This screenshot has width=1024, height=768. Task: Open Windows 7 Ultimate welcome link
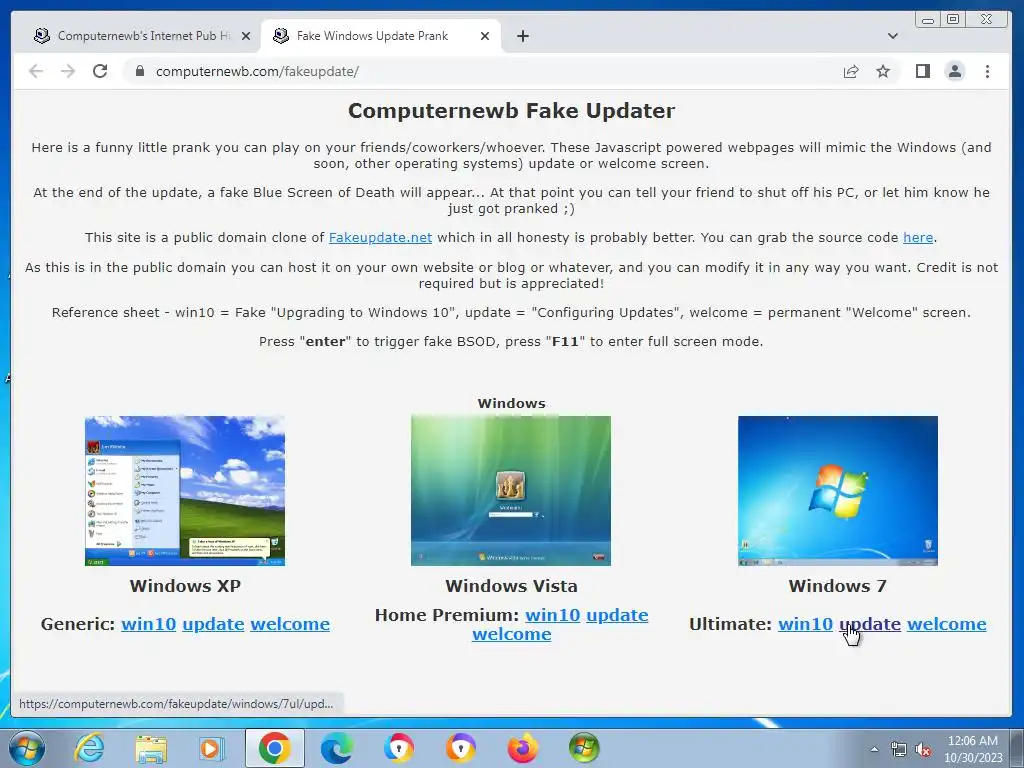click(947, 624)
